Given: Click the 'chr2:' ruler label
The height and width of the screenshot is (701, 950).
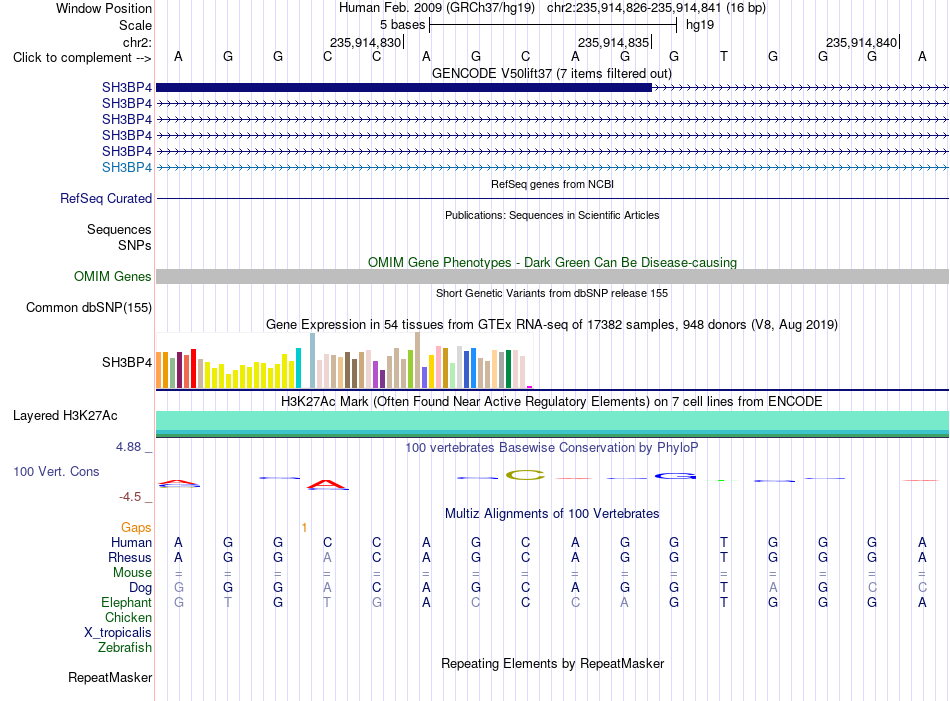Looking at the screenshot, I should click(x=137, y=42).
